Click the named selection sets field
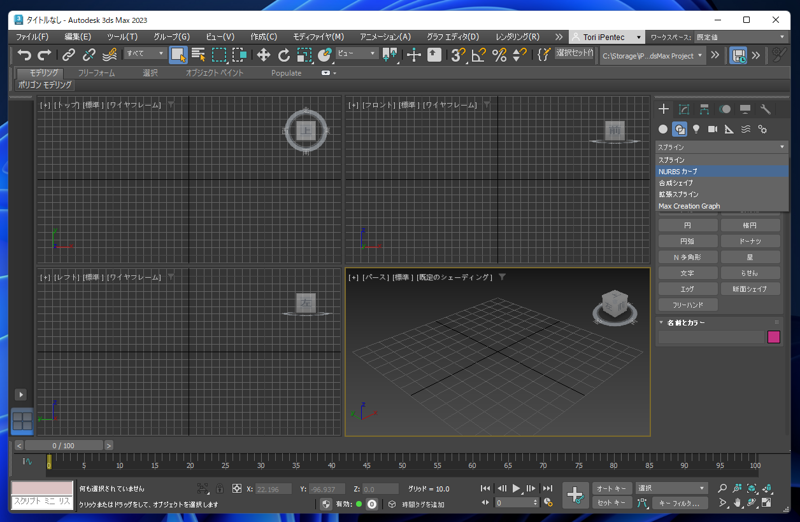The height and width of the screenshot is (522, 800). click(574, 53)
